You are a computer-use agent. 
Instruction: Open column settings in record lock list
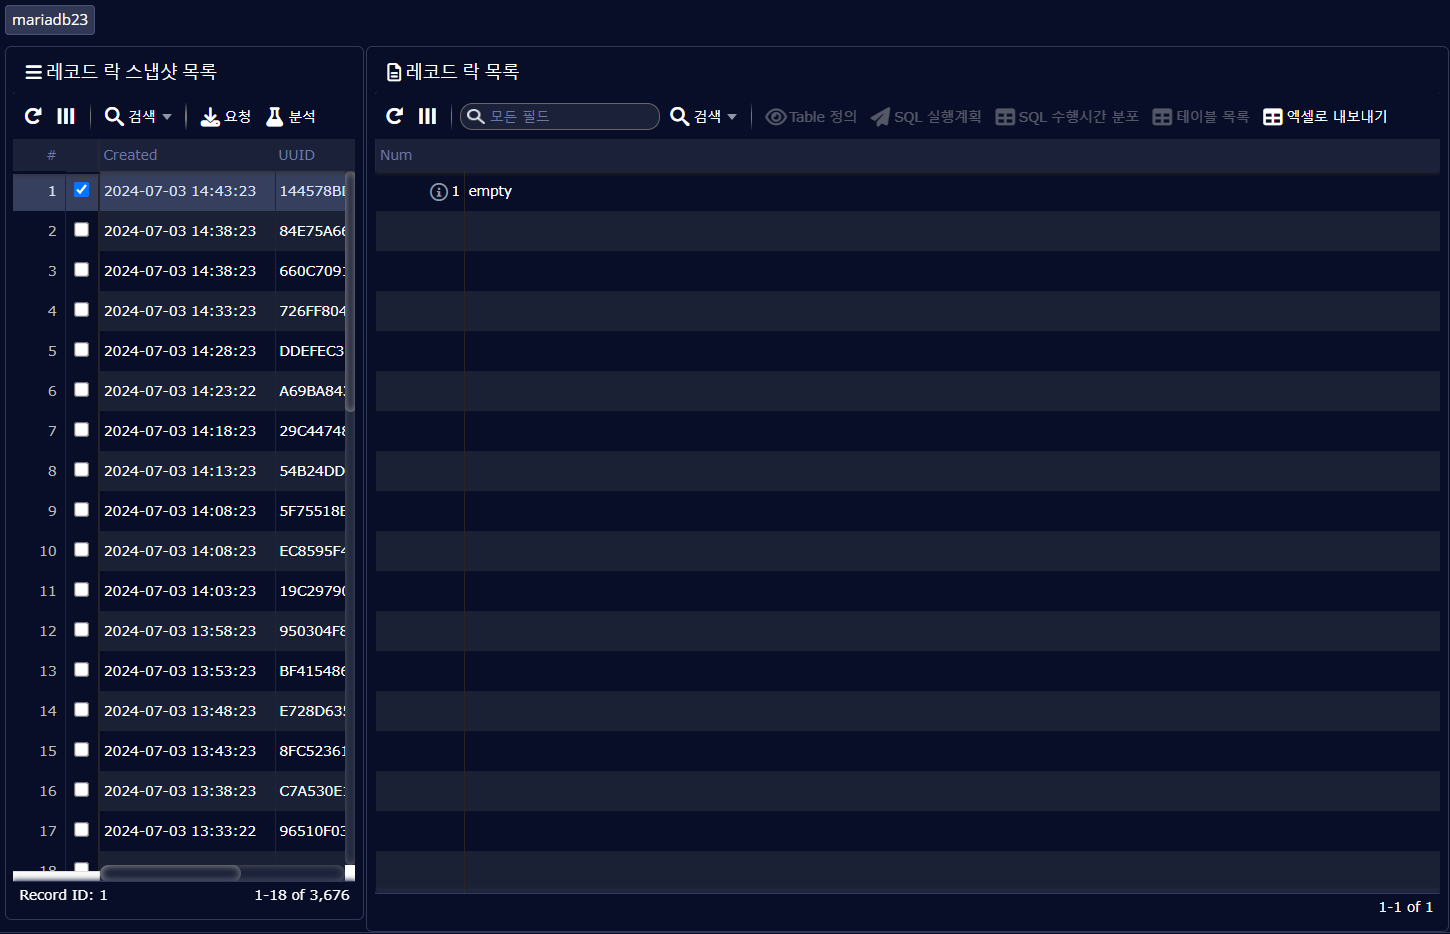[x=428, y=117]
